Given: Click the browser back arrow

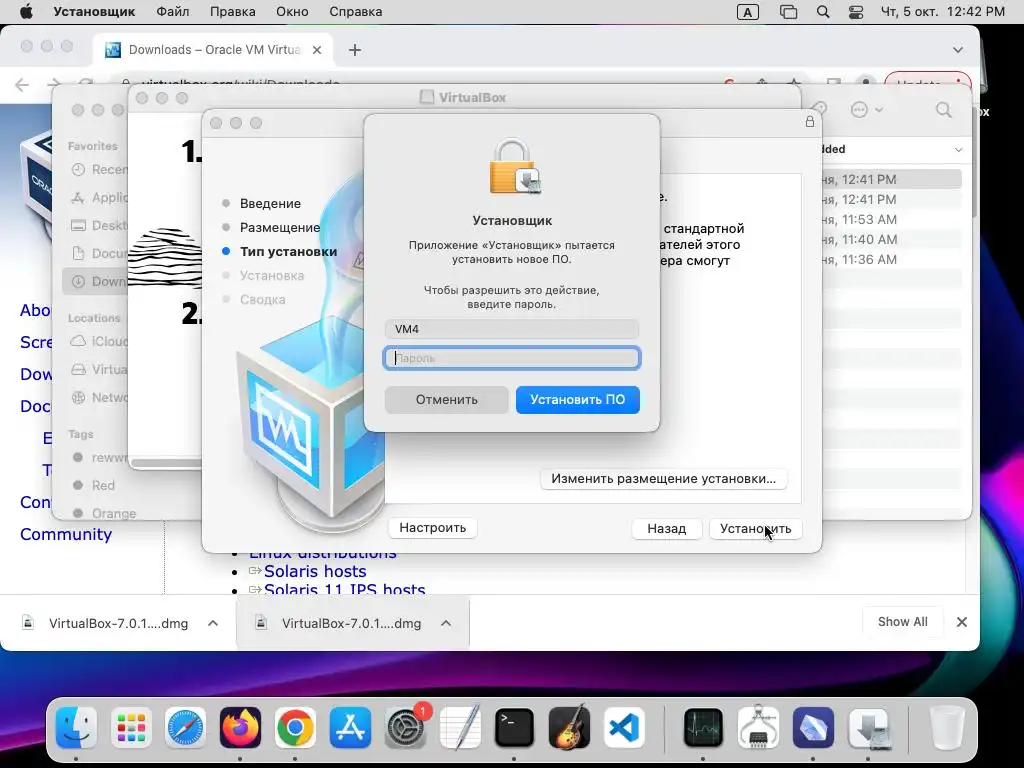Looking at the screenshot, I should click(x=22, y=85).
